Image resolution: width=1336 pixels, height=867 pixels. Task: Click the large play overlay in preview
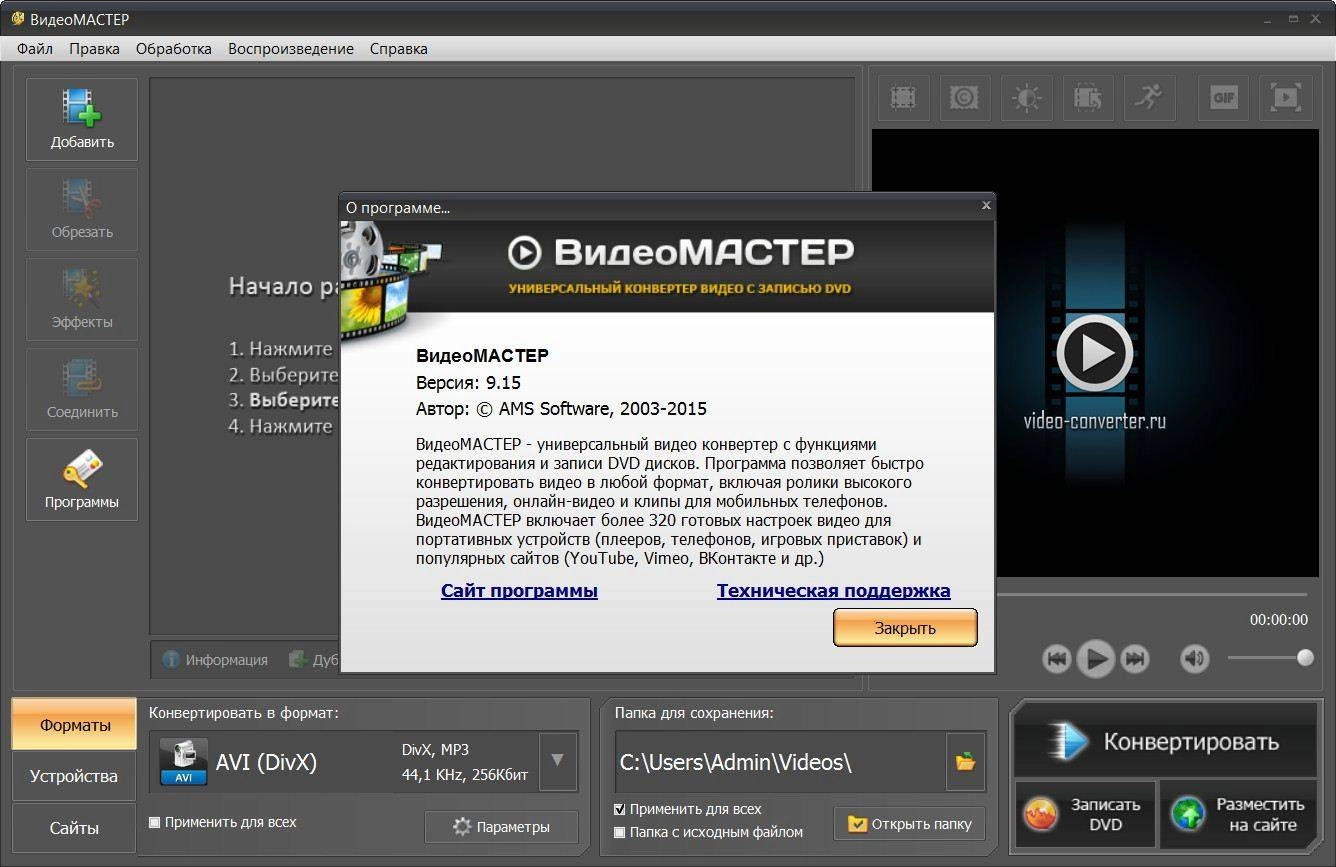1094,352
